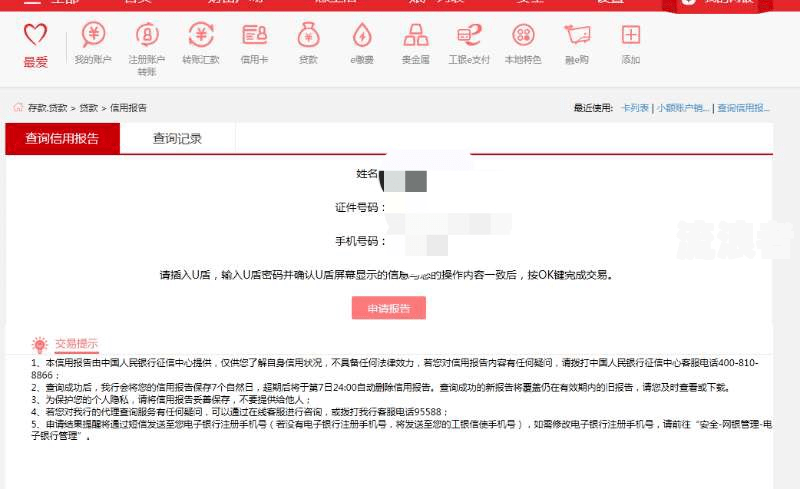Click tip 1 about 中国人民银行征信中心
800x489 pixels.
pyautogui.click(x=395, y=369)
